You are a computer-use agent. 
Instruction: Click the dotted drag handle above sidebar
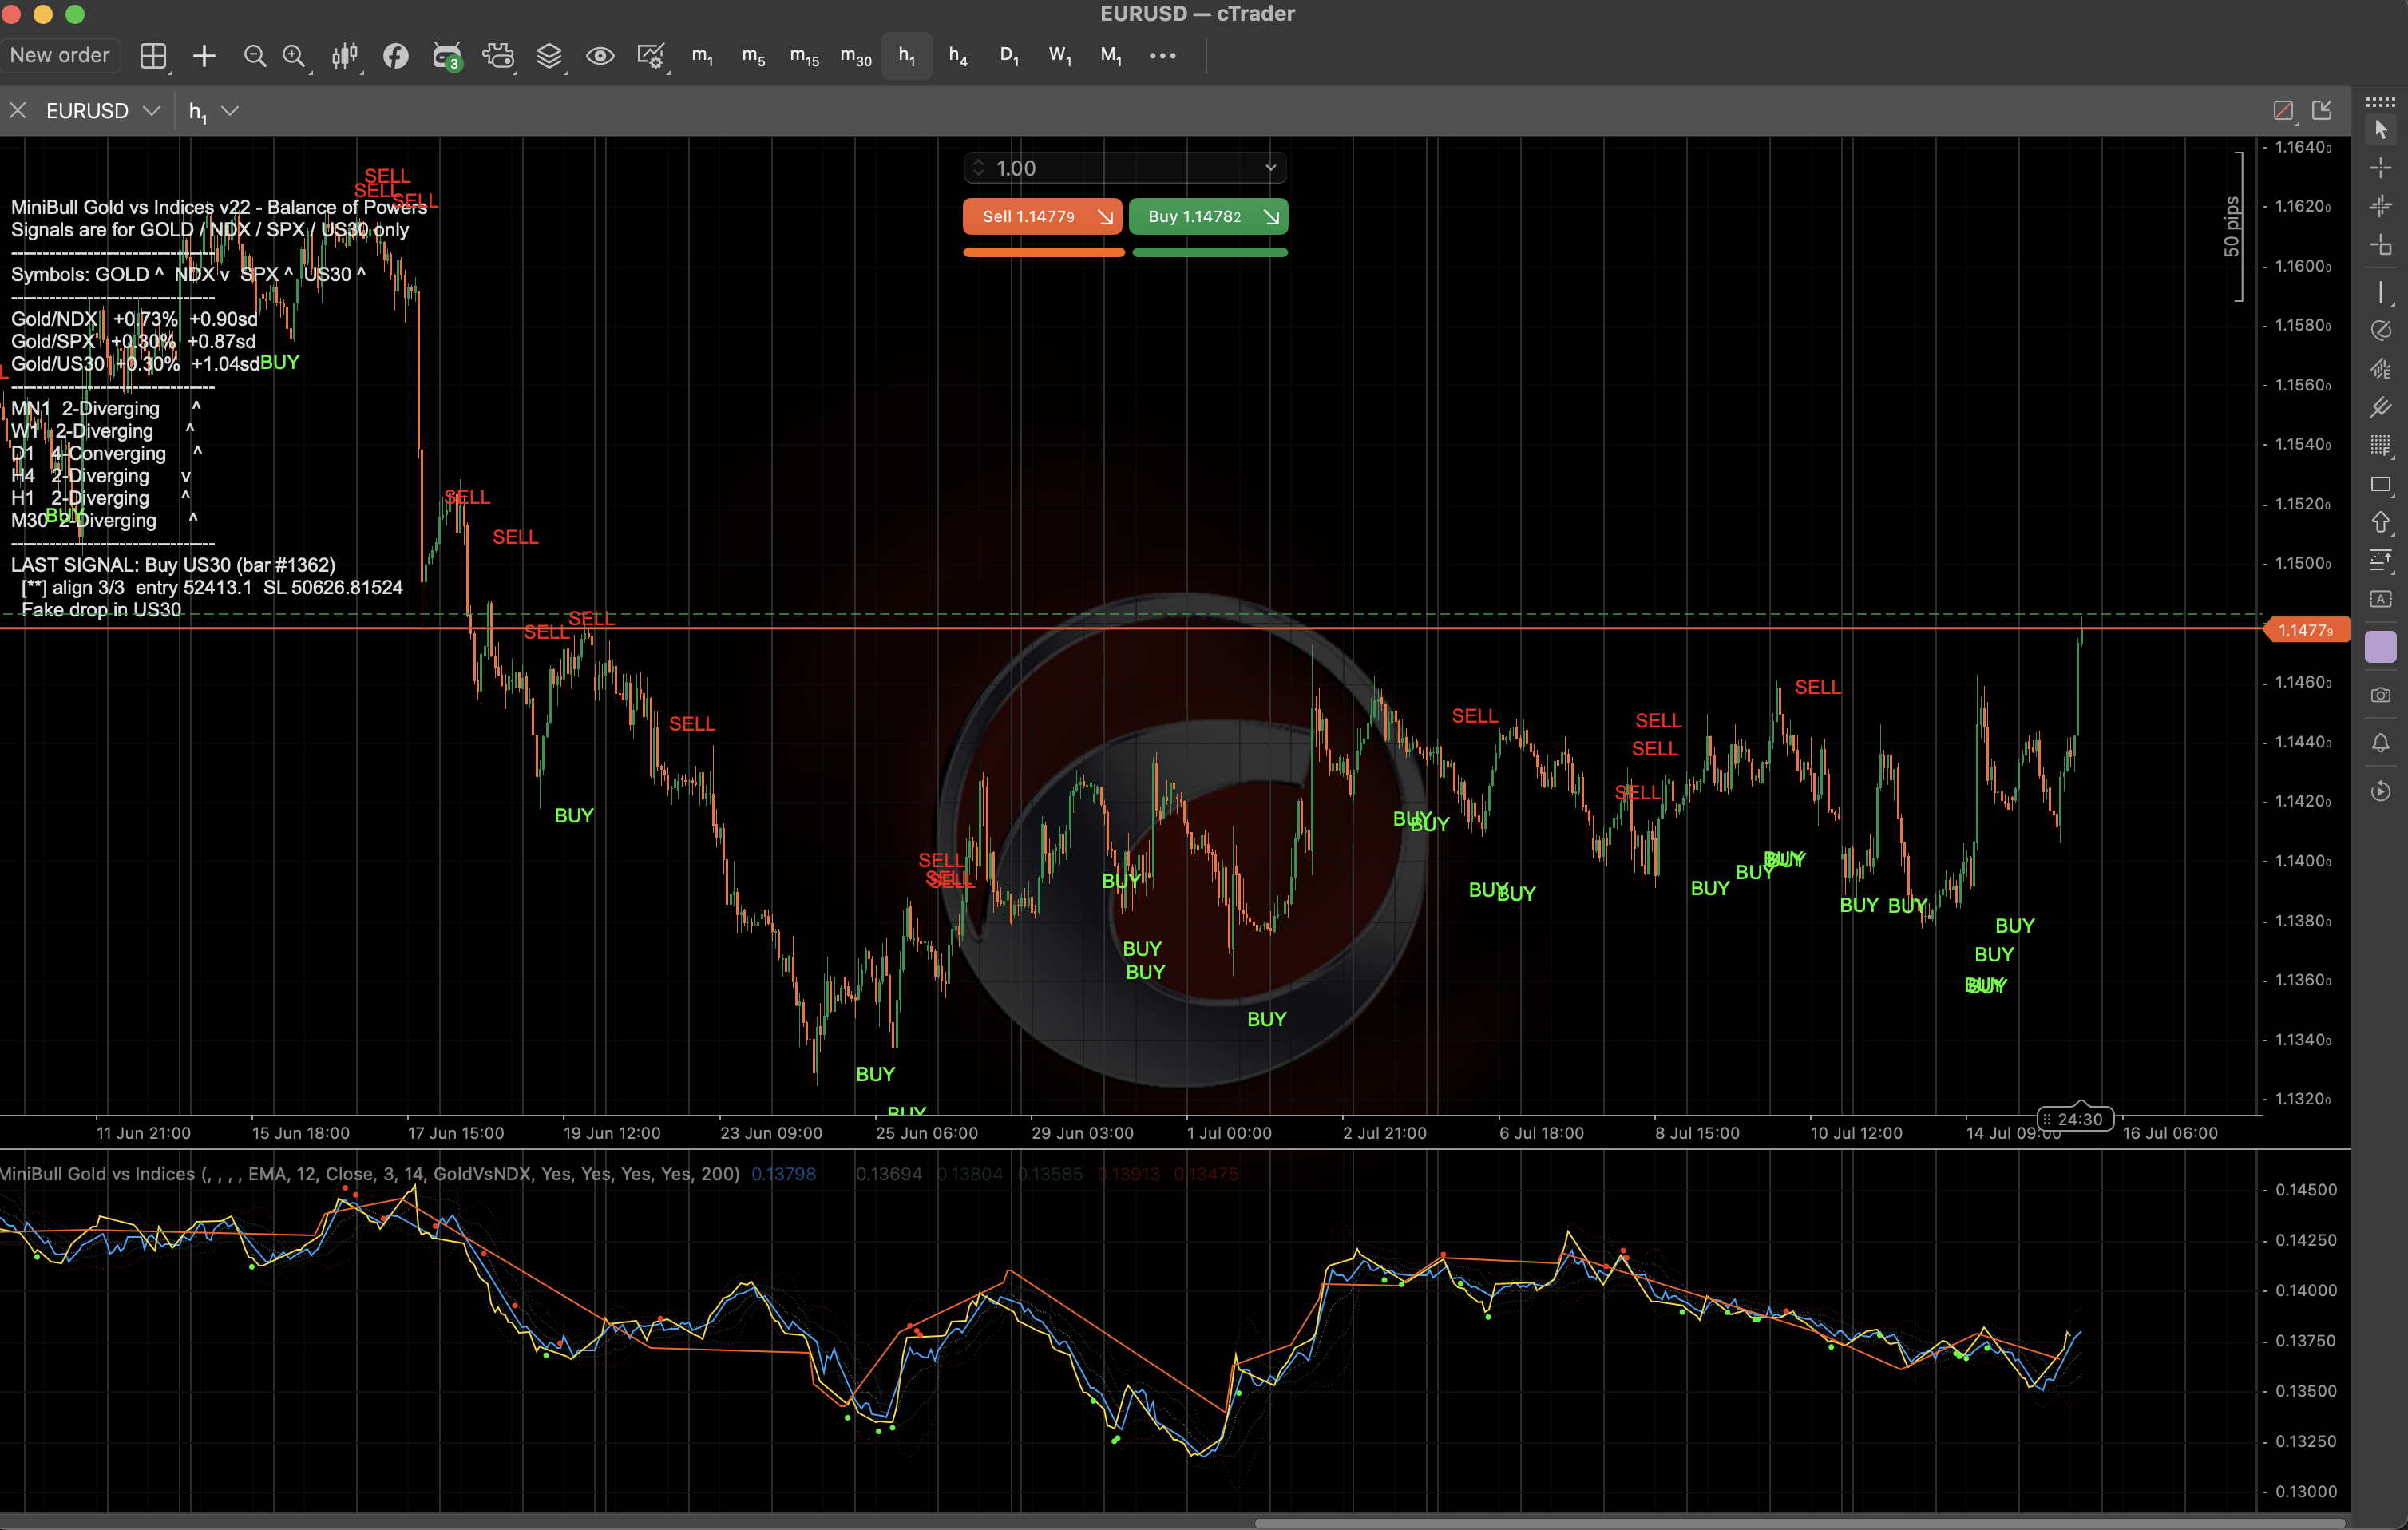(x=2380, y=102)
